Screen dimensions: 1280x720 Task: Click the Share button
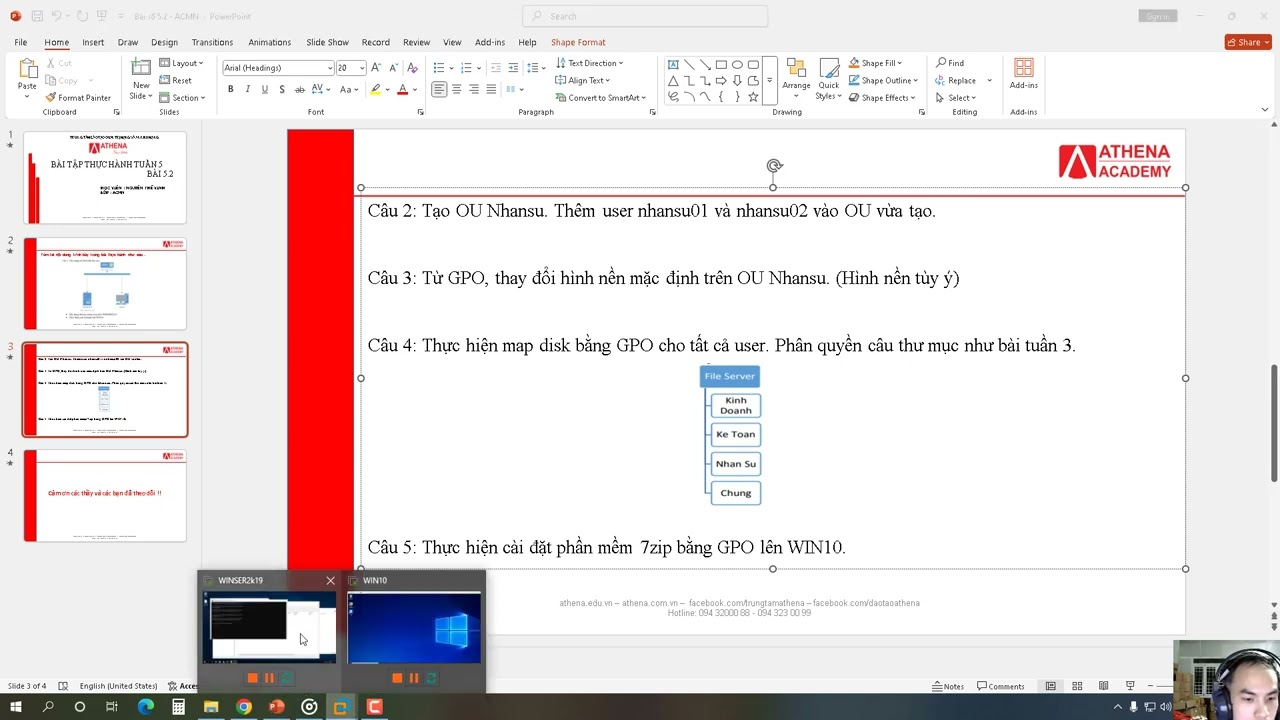[x=1247, y=42]
